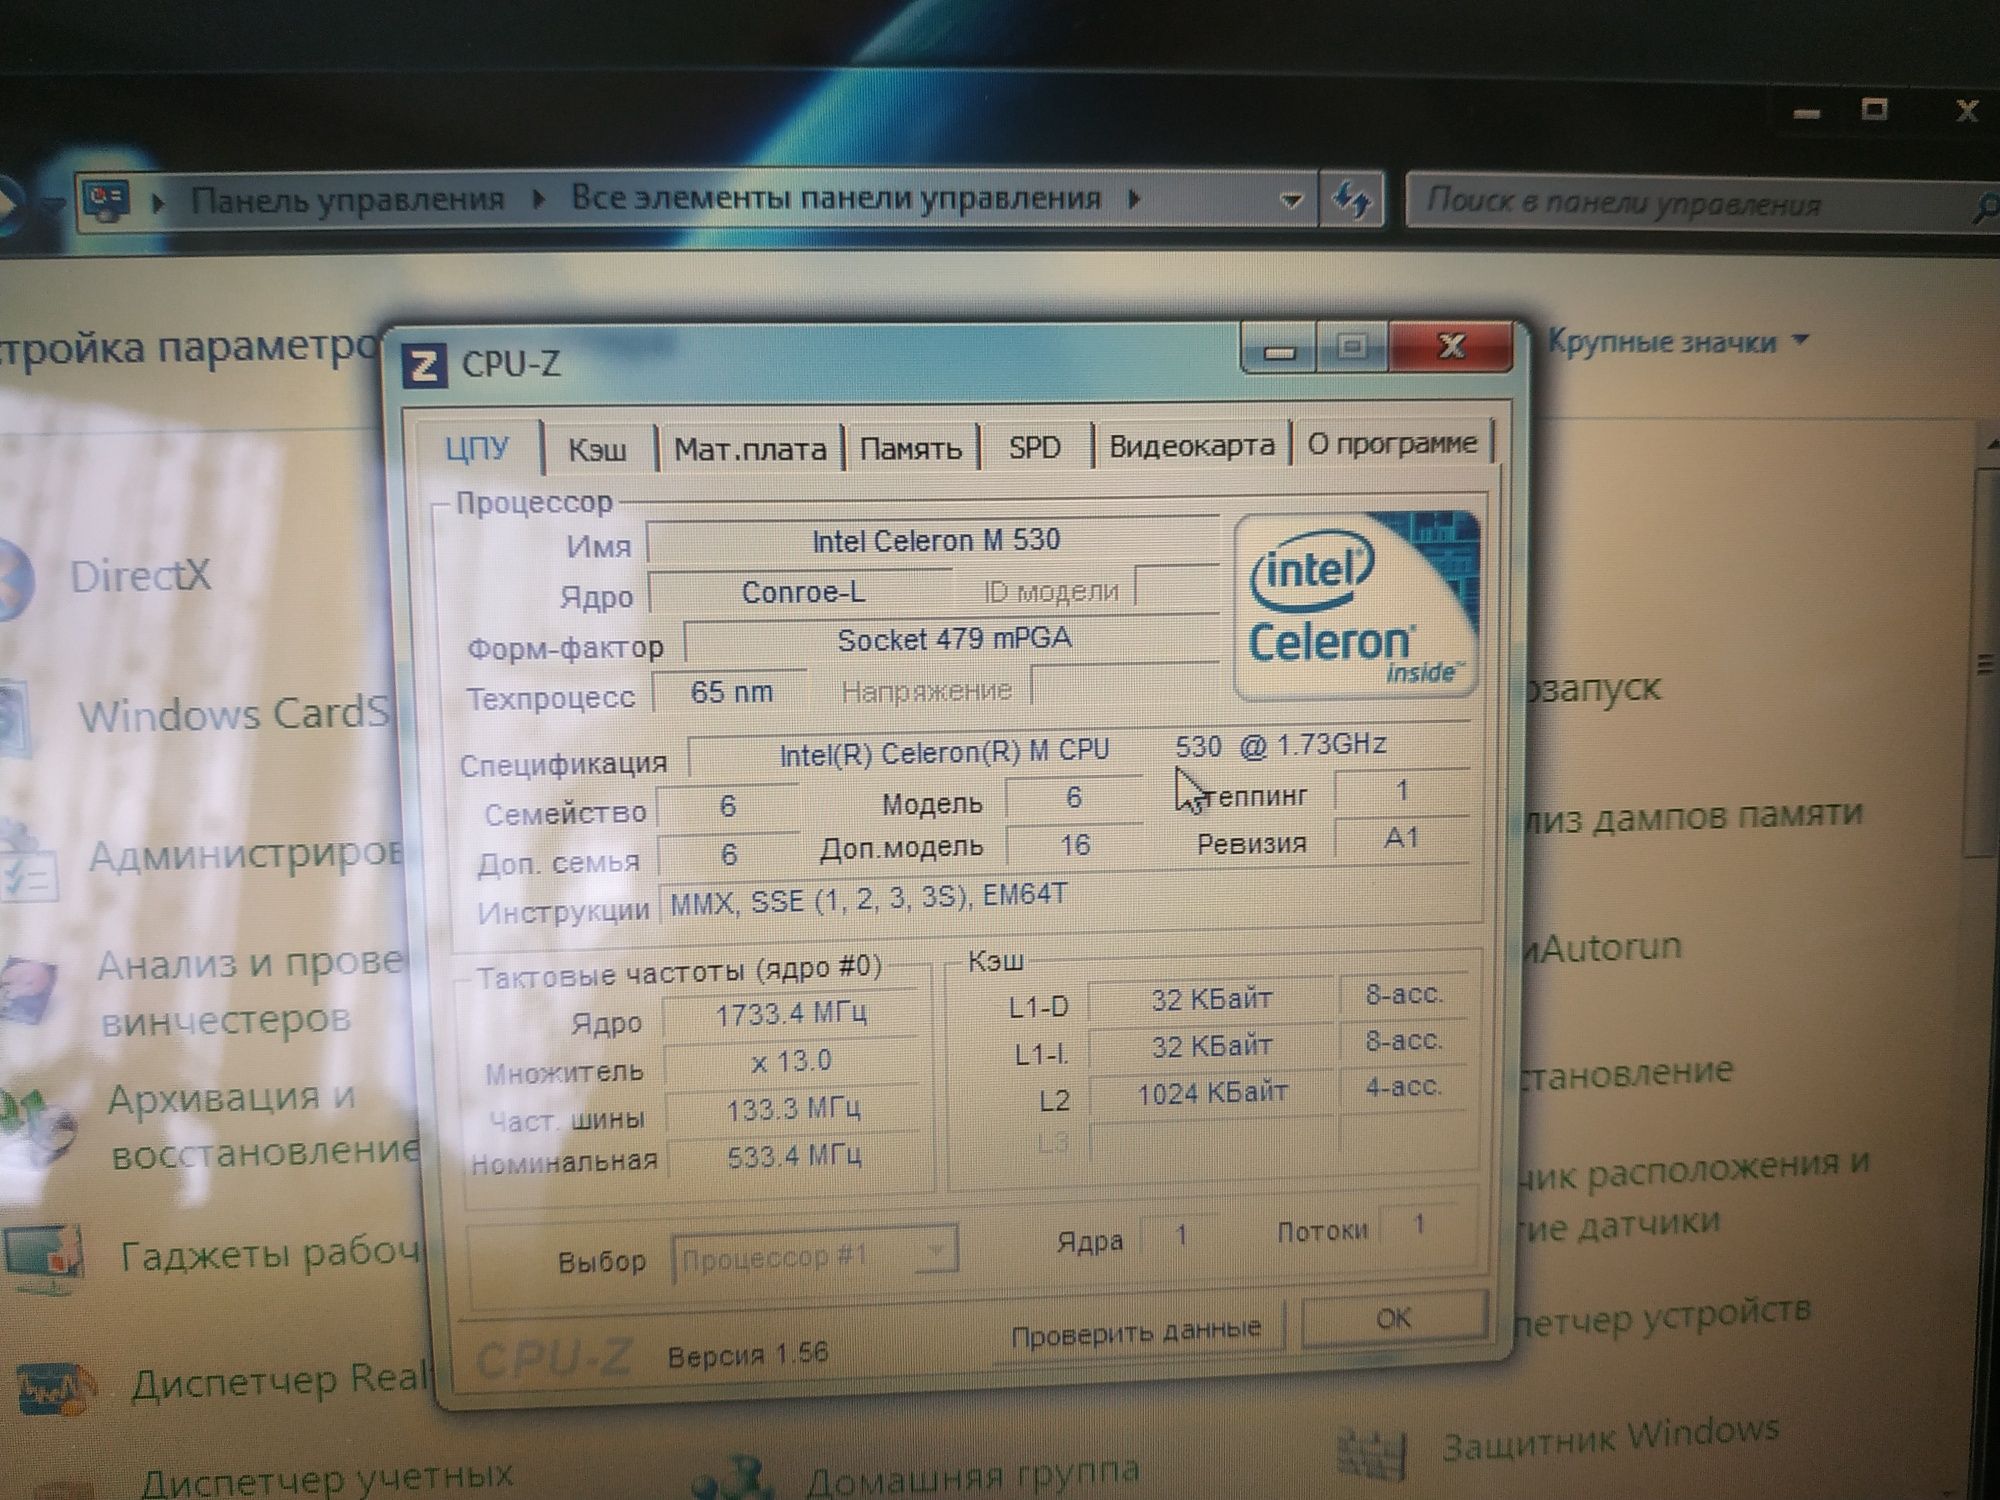
Task: Open the Процессор #1 selection dropdown
Action: [814, 1256]
